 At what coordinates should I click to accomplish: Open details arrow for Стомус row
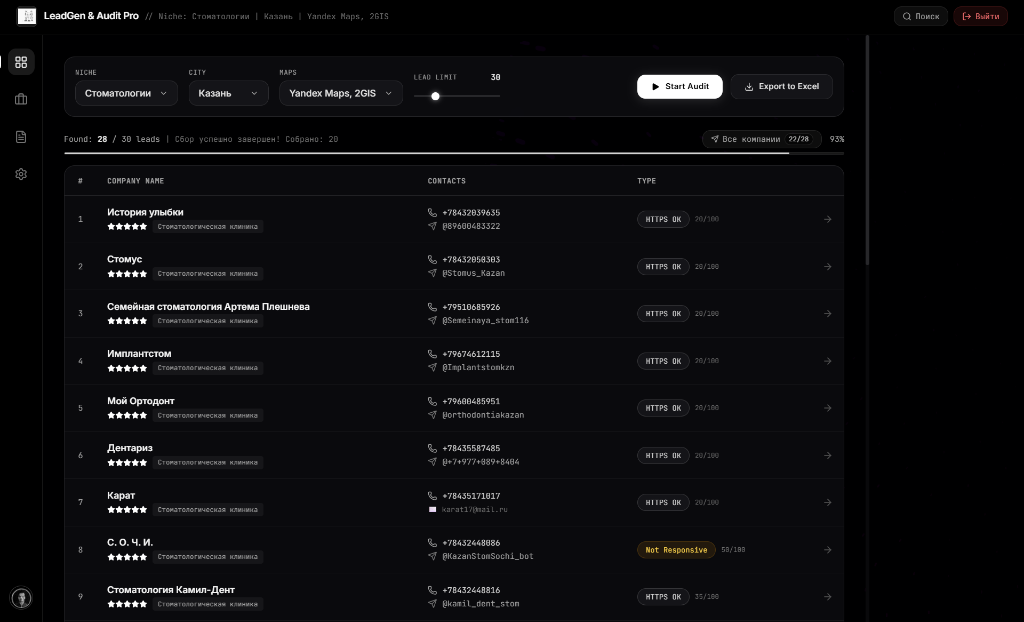[x=827, y=267]
